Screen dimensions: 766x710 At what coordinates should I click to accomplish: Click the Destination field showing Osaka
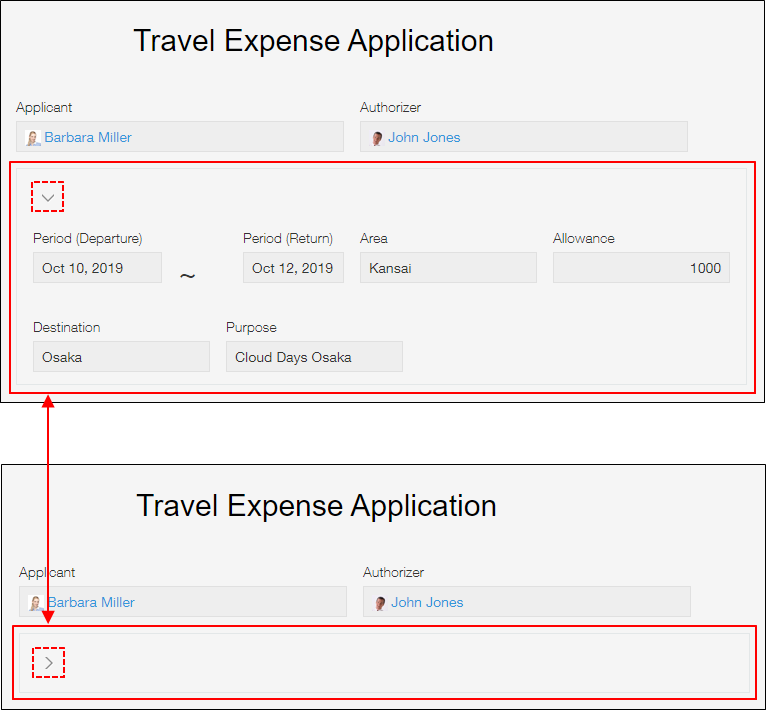[x=121, y=357]
